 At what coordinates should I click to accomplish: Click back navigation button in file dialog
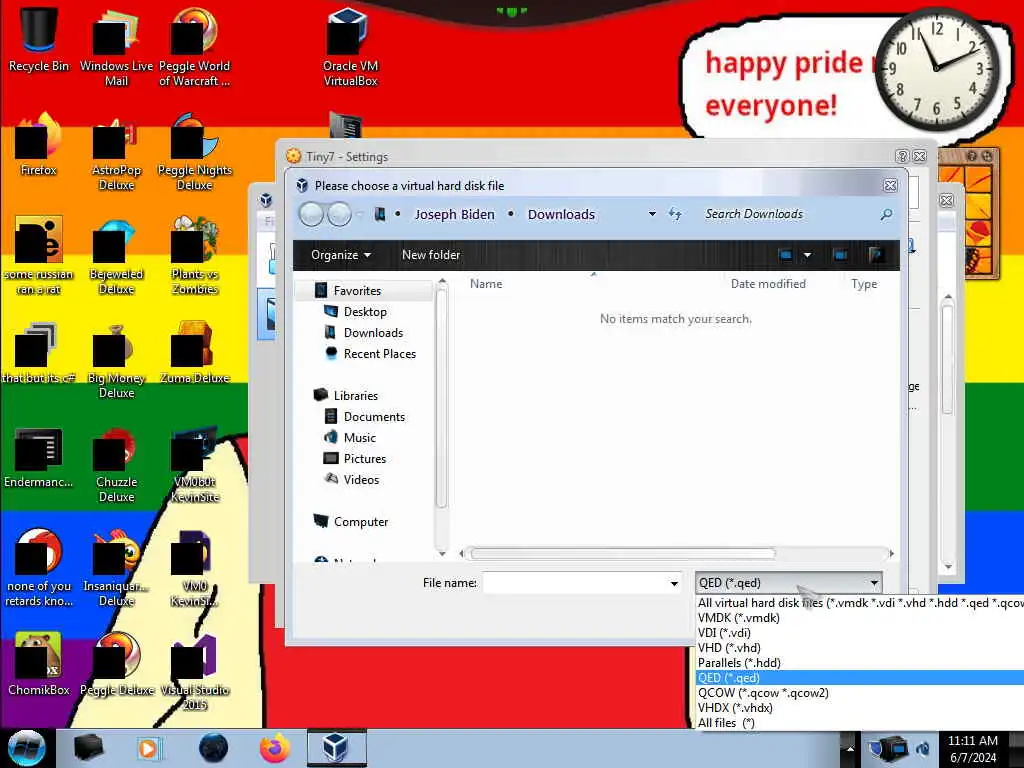point(312,214)
